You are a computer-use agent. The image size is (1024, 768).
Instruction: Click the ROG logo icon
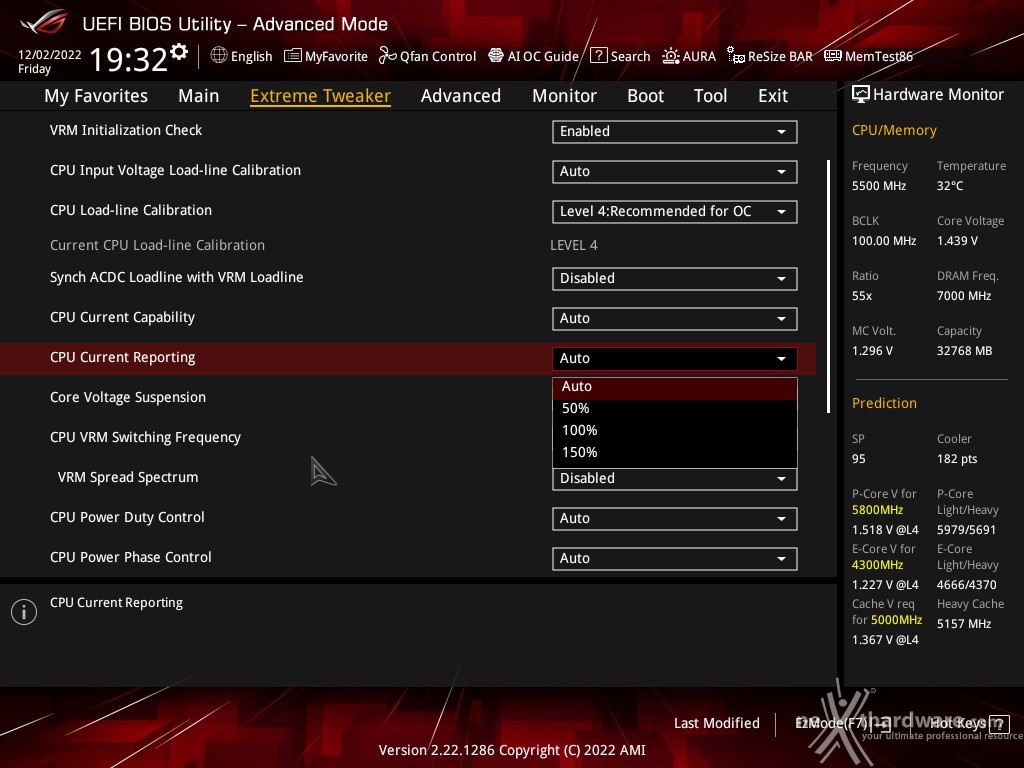[x=43, y=22]
